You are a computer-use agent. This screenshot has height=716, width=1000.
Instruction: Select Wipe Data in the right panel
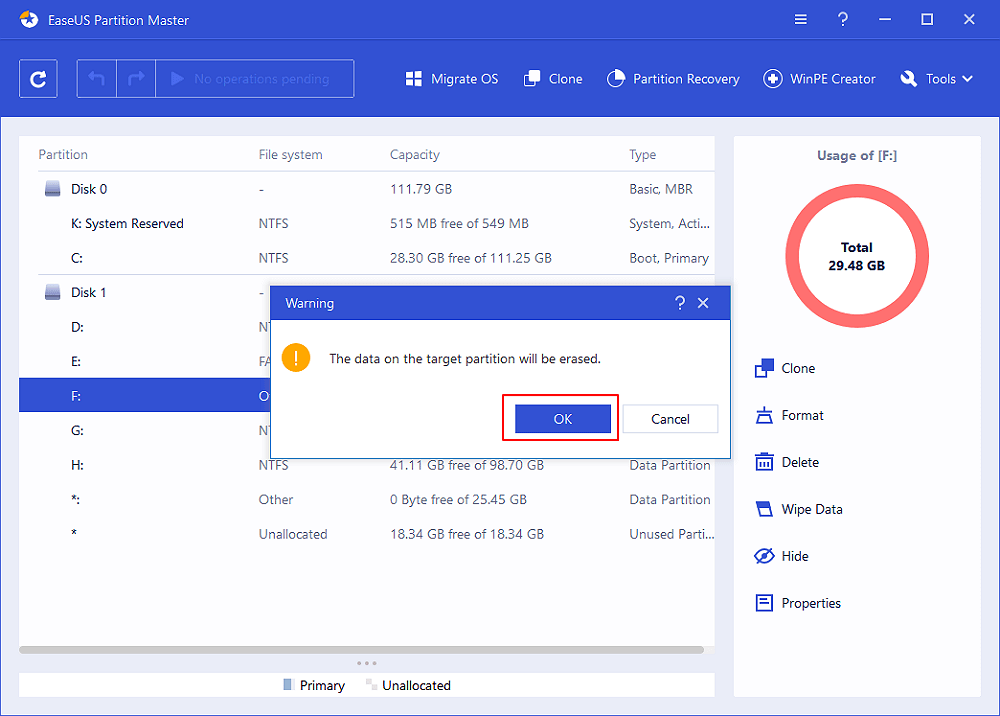coord(798,509)
